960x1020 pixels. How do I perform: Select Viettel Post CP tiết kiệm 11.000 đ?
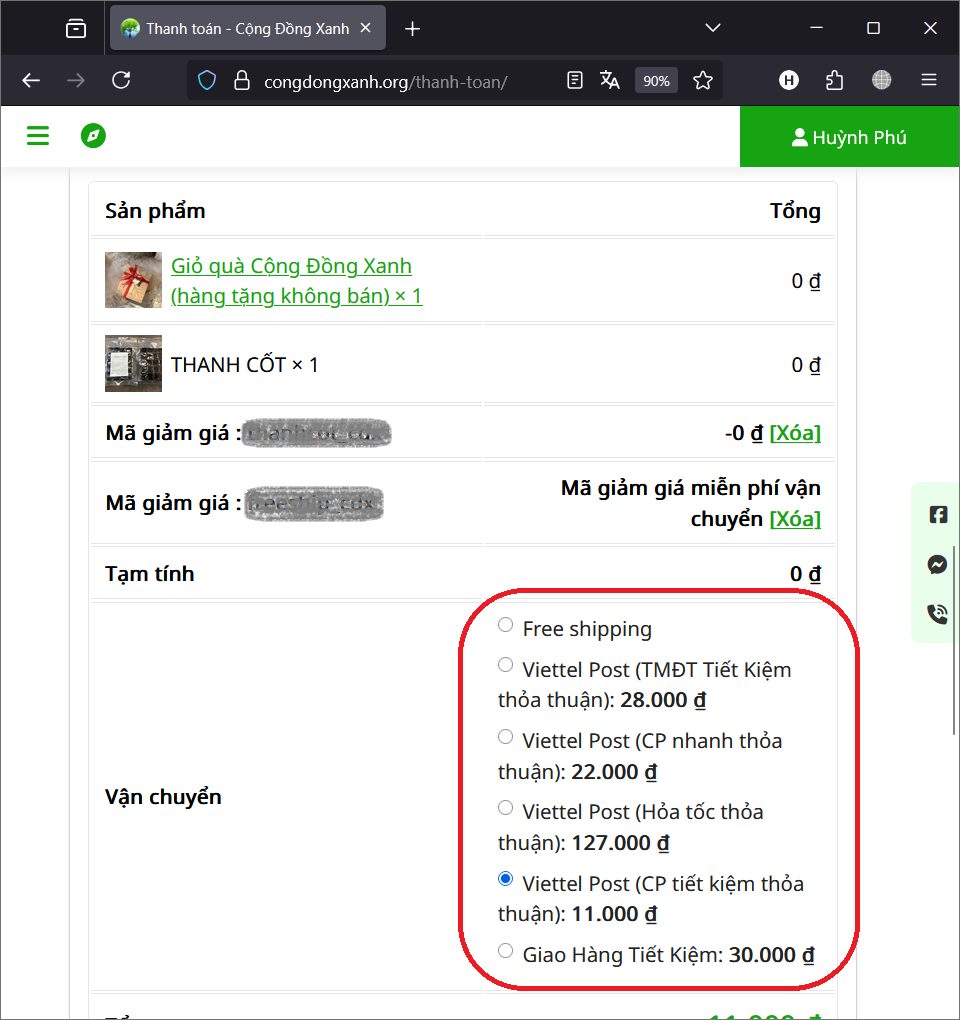coord(505,879)
